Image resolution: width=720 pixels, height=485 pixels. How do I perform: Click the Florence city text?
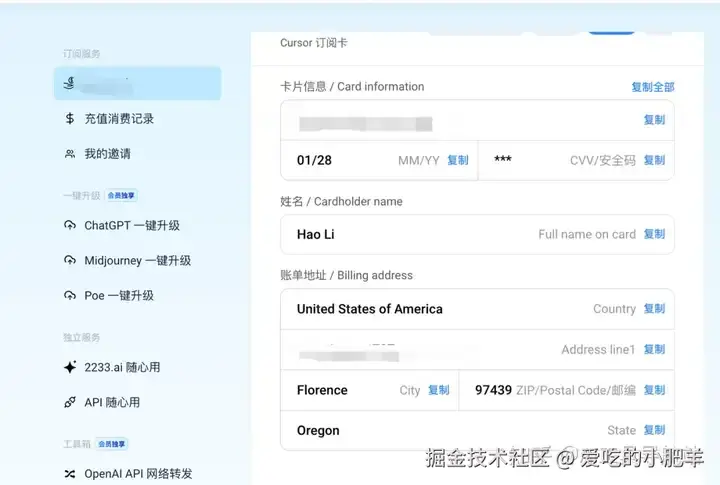[322, 390]
